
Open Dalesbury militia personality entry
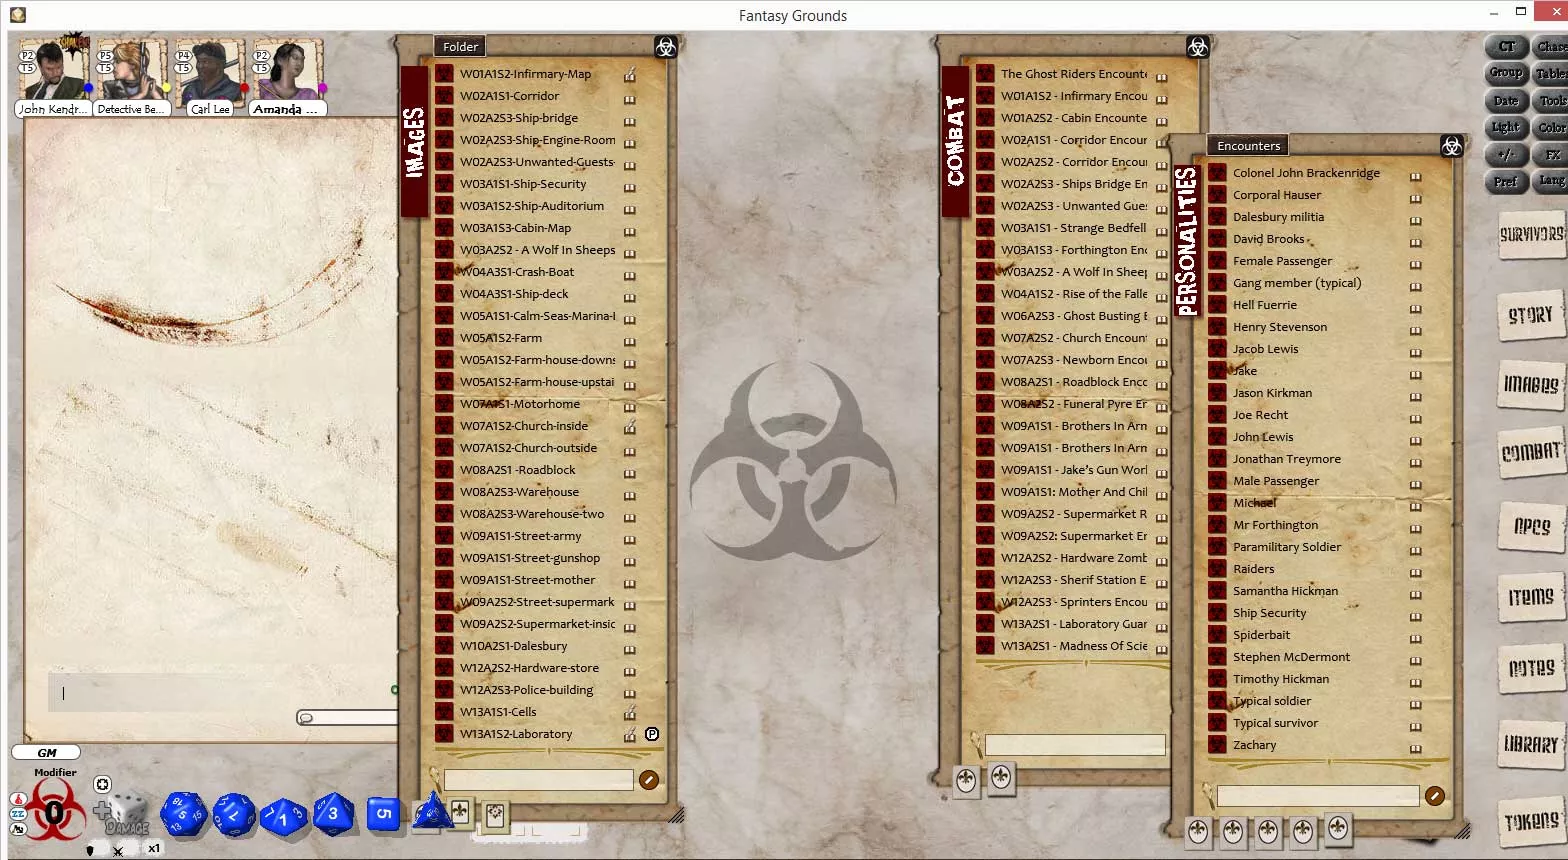tap(1278, 217)
